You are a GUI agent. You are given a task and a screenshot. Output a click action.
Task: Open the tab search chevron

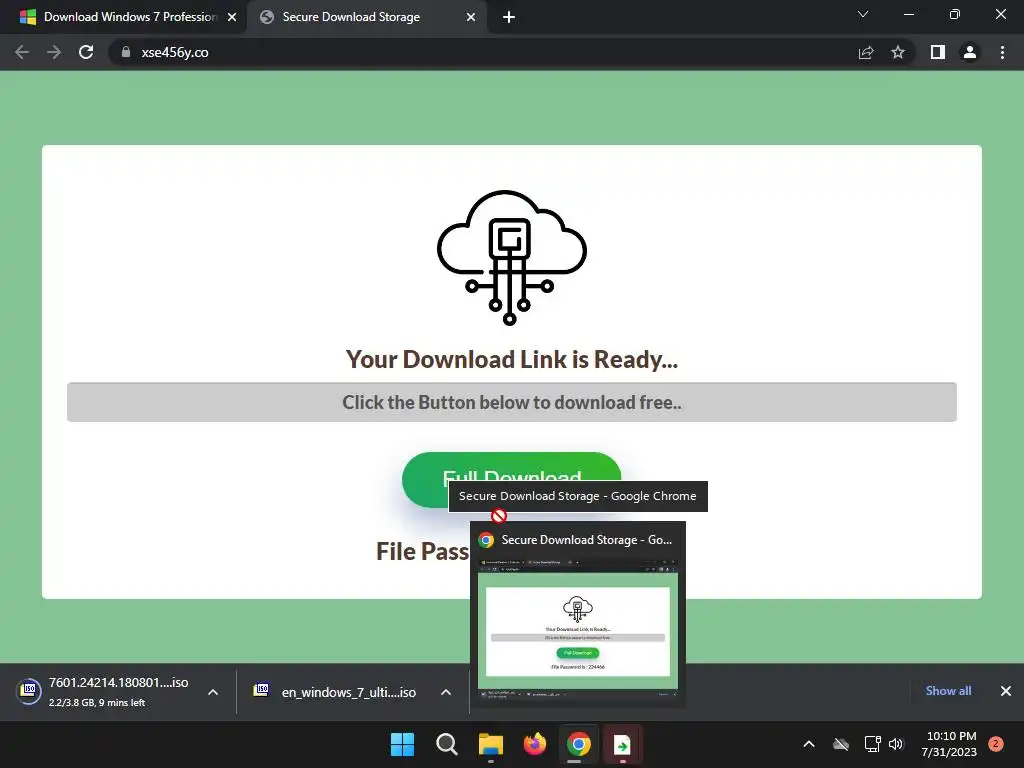click(x=863, y=14)
